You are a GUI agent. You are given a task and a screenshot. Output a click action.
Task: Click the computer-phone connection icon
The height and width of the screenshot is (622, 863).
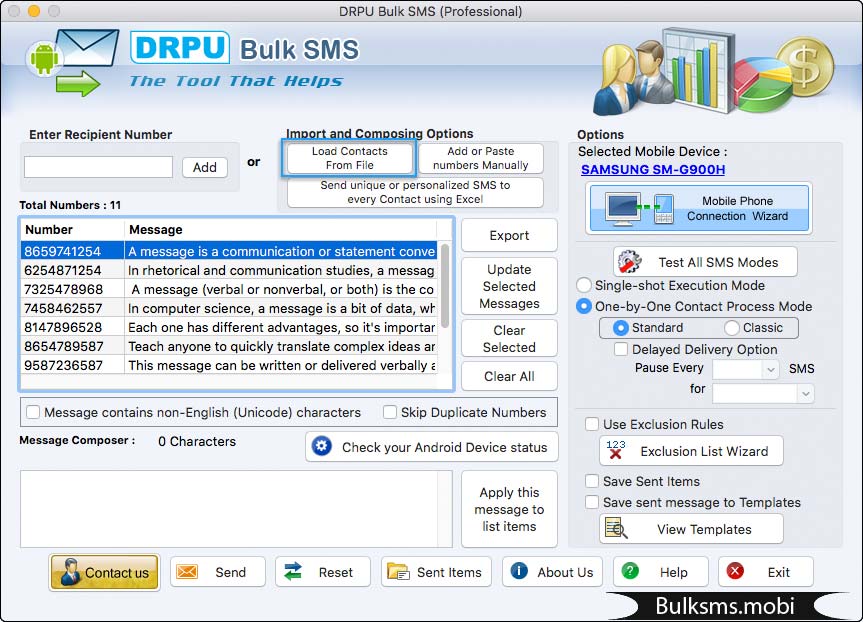pyautogui.click(x=639, y=209)
